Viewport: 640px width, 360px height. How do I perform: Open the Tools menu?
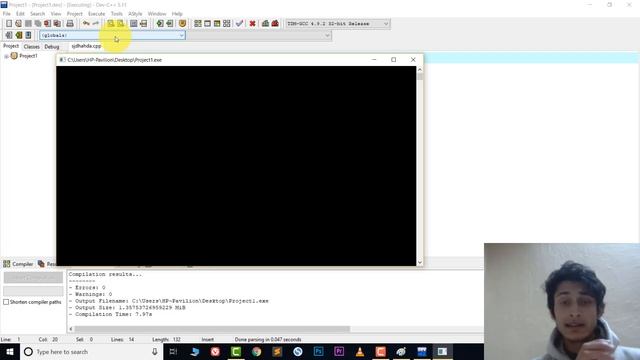(117, 13)
